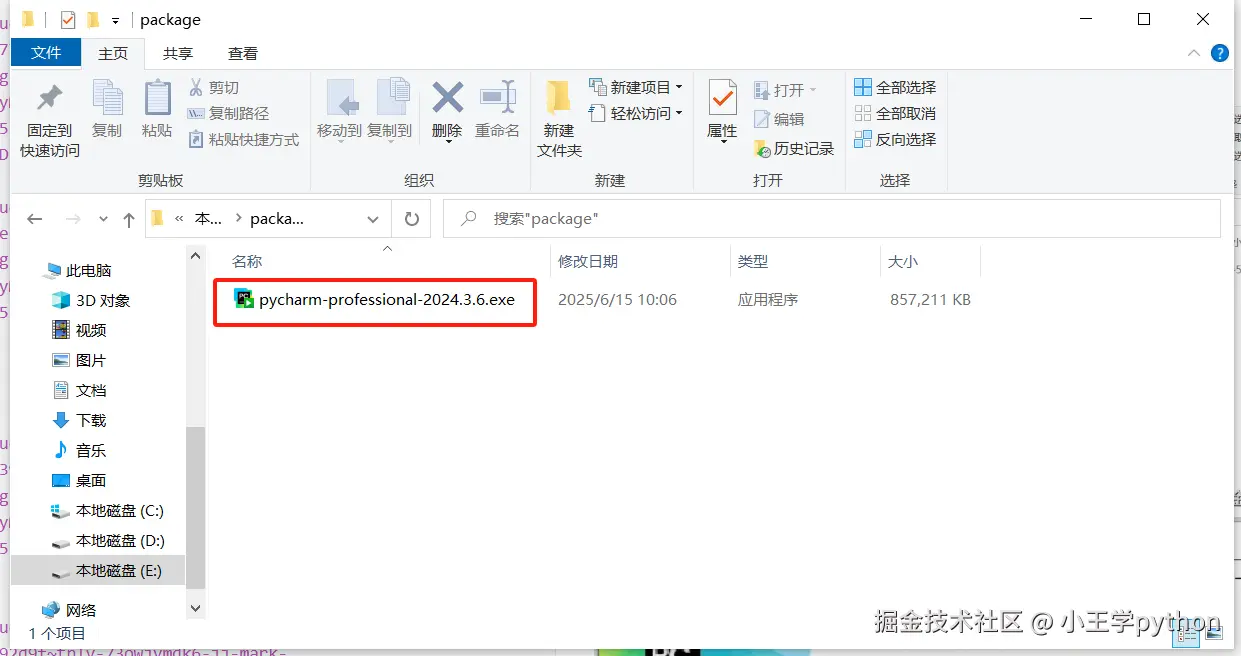Select pycharm-professional-2024.3.6.exe file name
This screenshot has height=656, width=1241.
click(387, 299)
